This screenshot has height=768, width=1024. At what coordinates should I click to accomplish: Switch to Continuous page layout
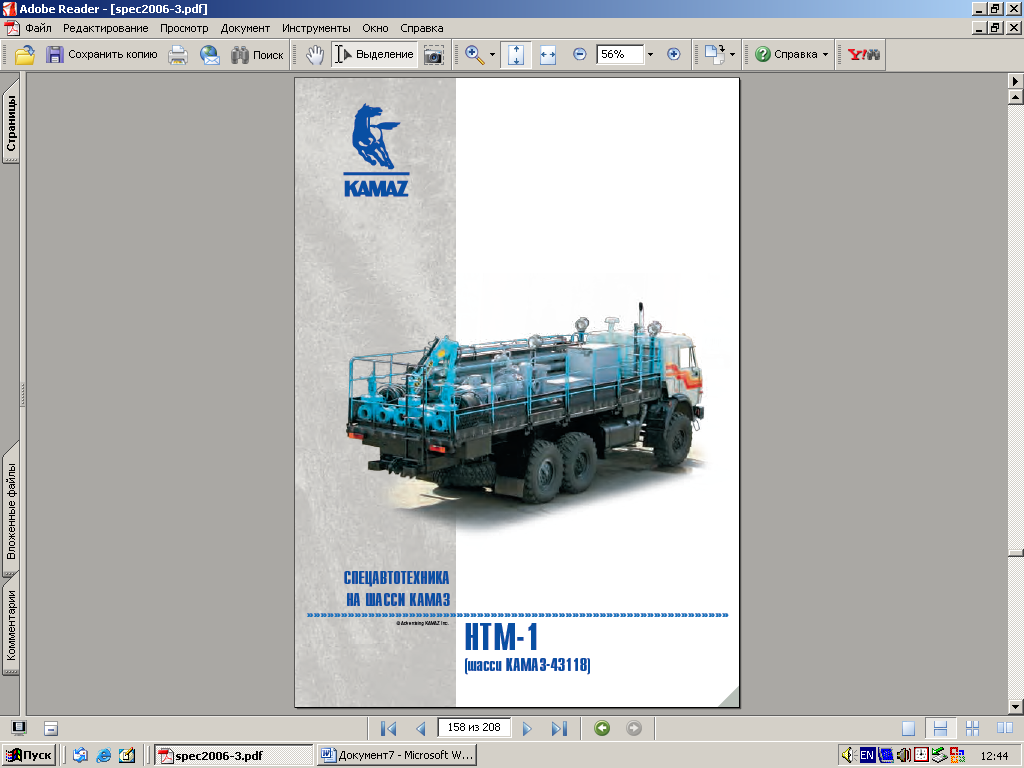(940, 728)
